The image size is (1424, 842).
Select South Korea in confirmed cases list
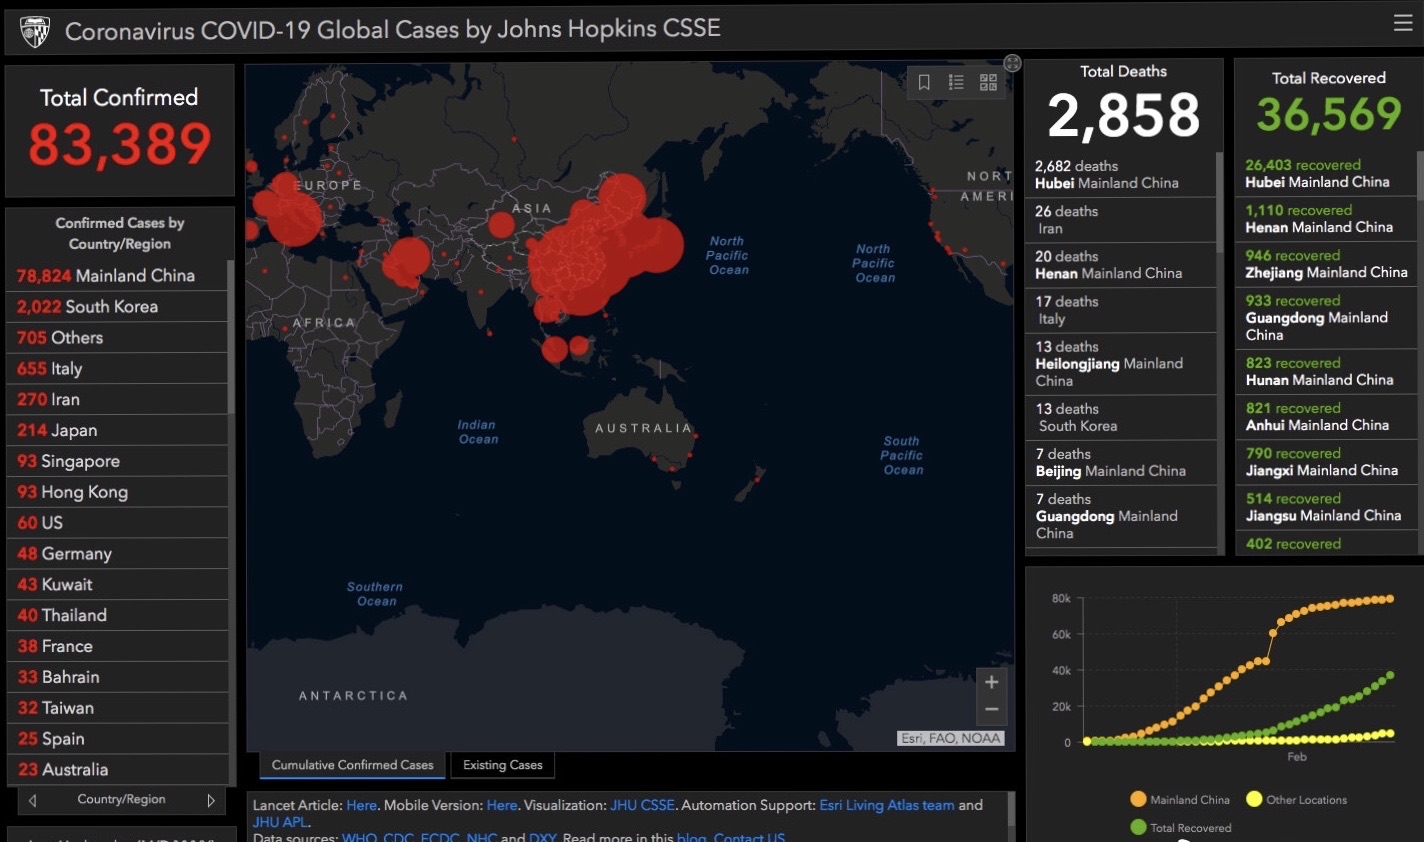click(x=117, y=307)
